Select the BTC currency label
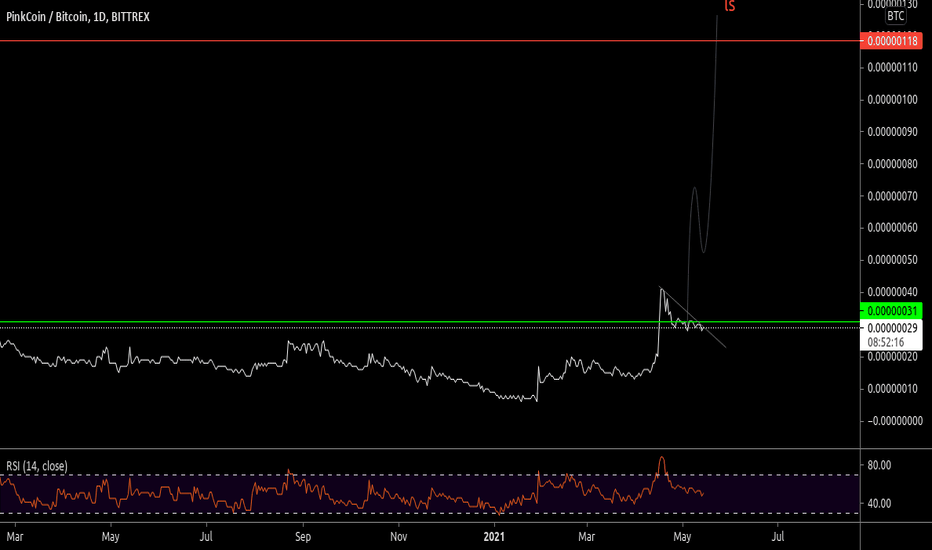The height and width of the screenshot is (550, 932). pos(895,16)
